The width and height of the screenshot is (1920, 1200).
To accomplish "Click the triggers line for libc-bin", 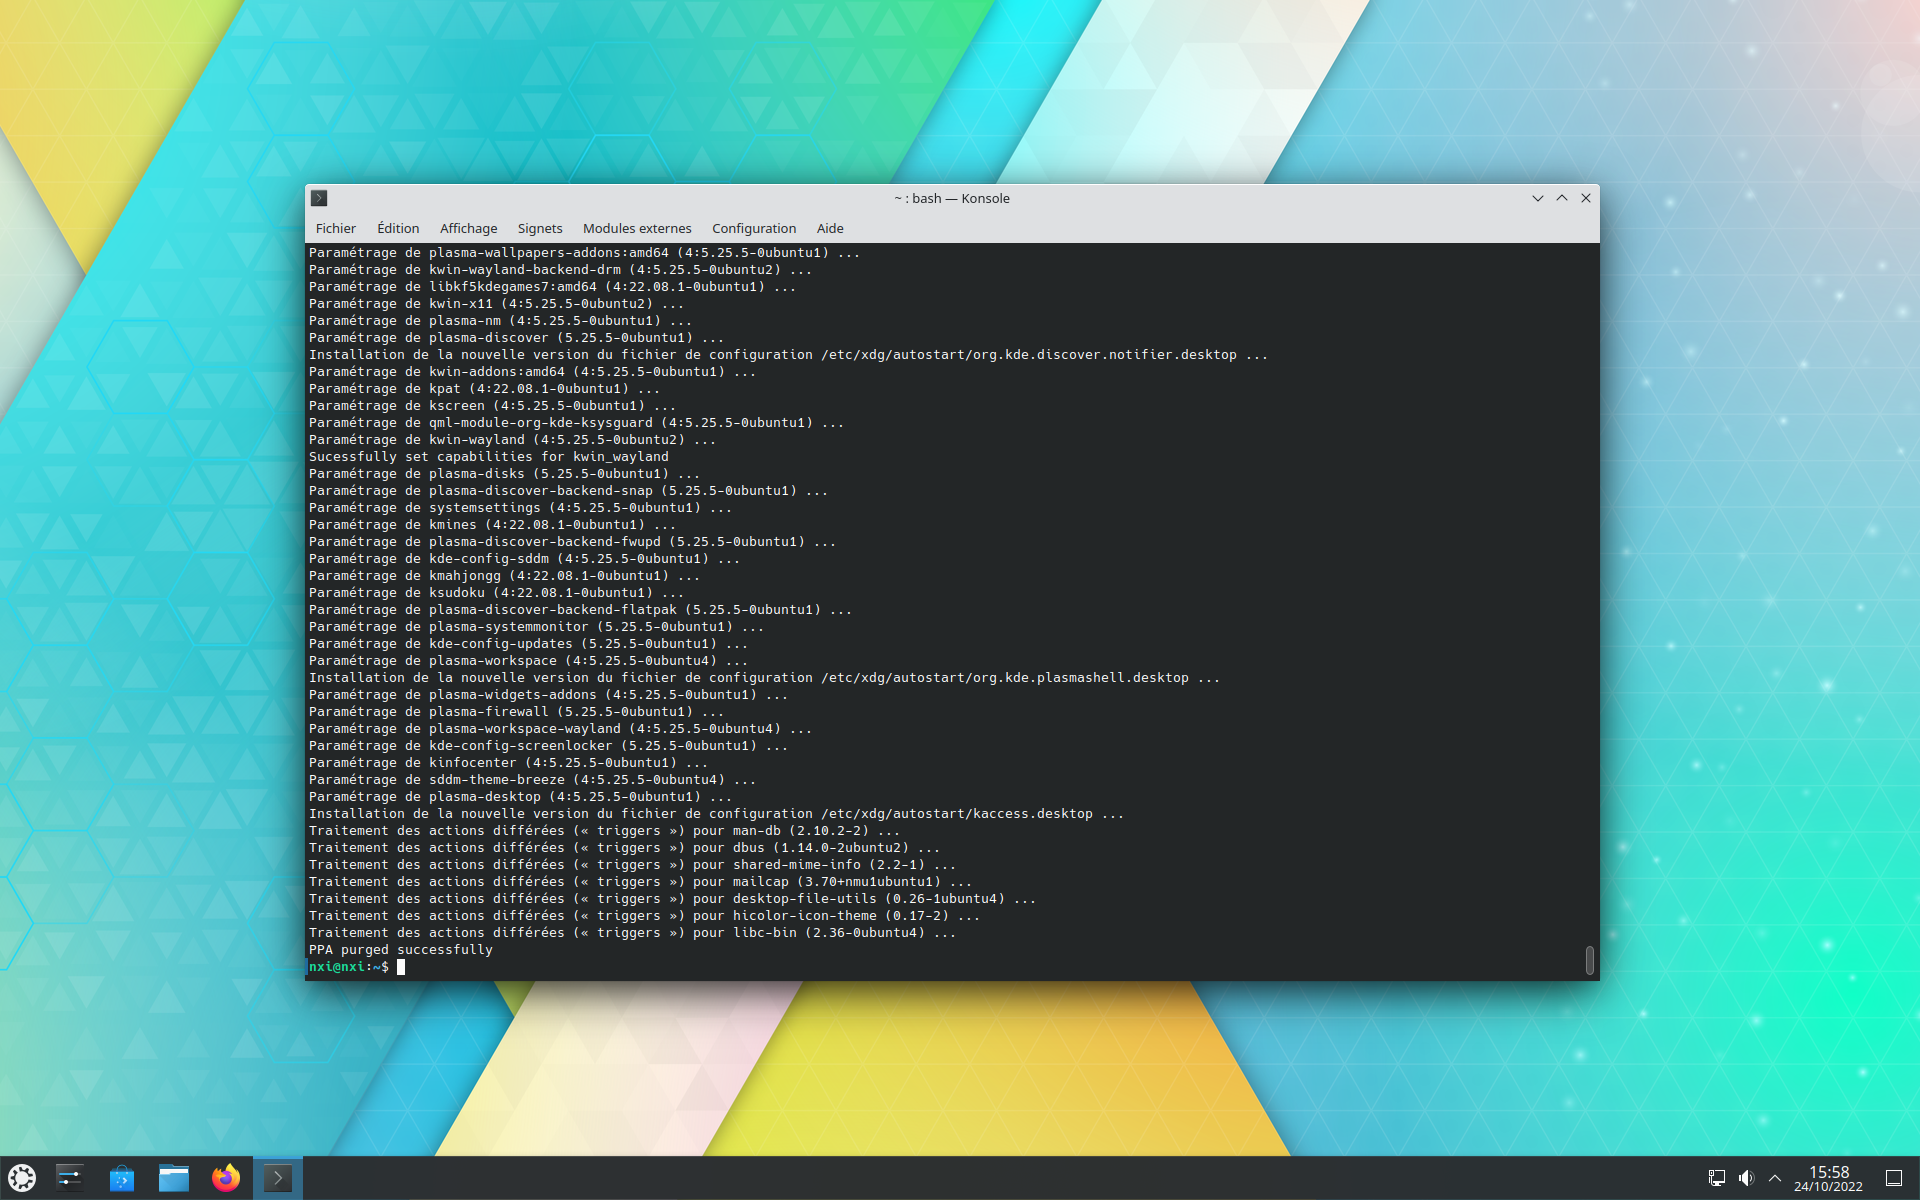I will 633,933.
